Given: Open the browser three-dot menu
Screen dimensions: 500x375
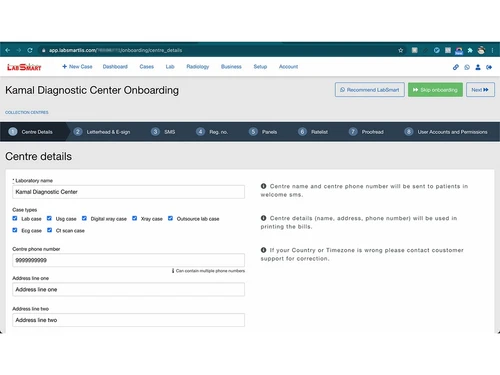Looking at the screenshot, I should tap(492, 50).
